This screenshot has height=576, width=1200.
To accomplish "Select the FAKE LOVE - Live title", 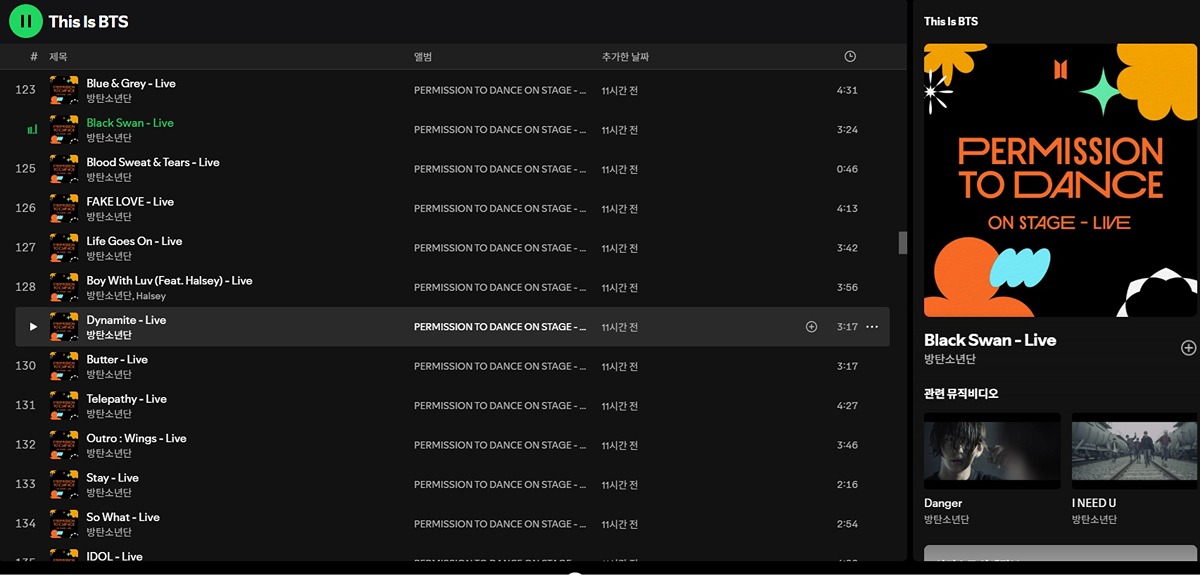I will (130, 201).
